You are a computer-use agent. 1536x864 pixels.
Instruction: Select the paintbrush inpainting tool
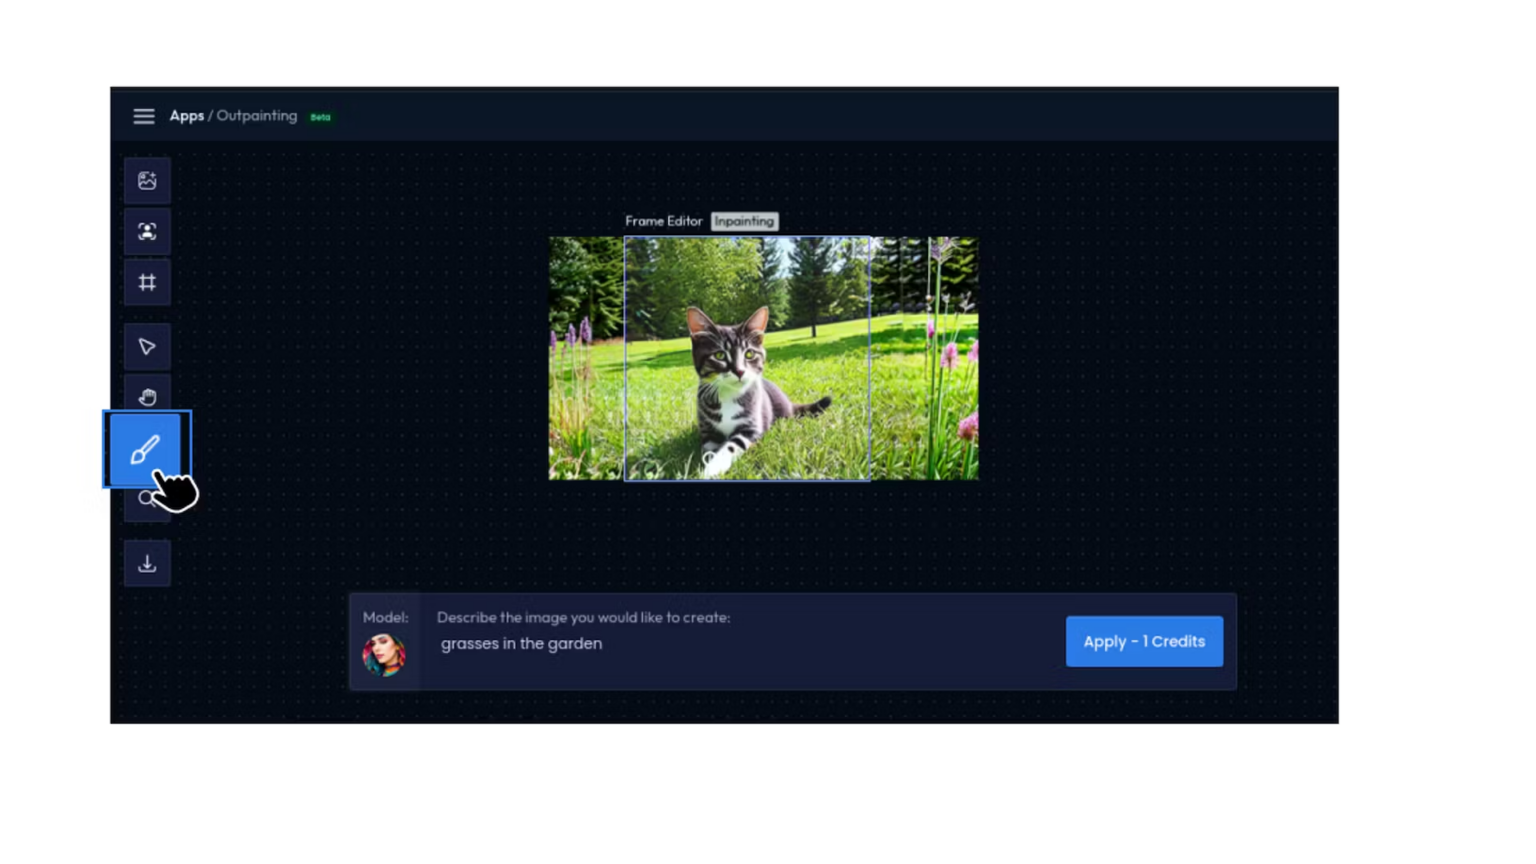(145, 449)
